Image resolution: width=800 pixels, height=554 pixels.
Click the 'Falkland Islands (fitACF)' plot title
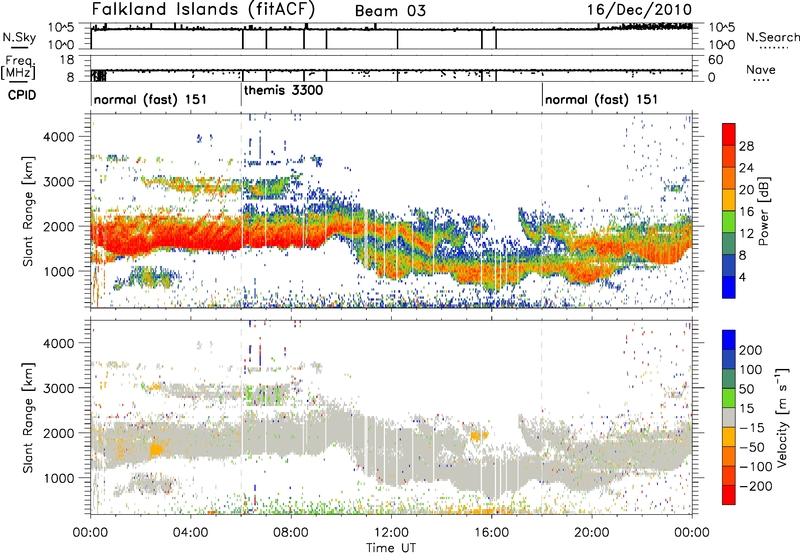[203, 10]
